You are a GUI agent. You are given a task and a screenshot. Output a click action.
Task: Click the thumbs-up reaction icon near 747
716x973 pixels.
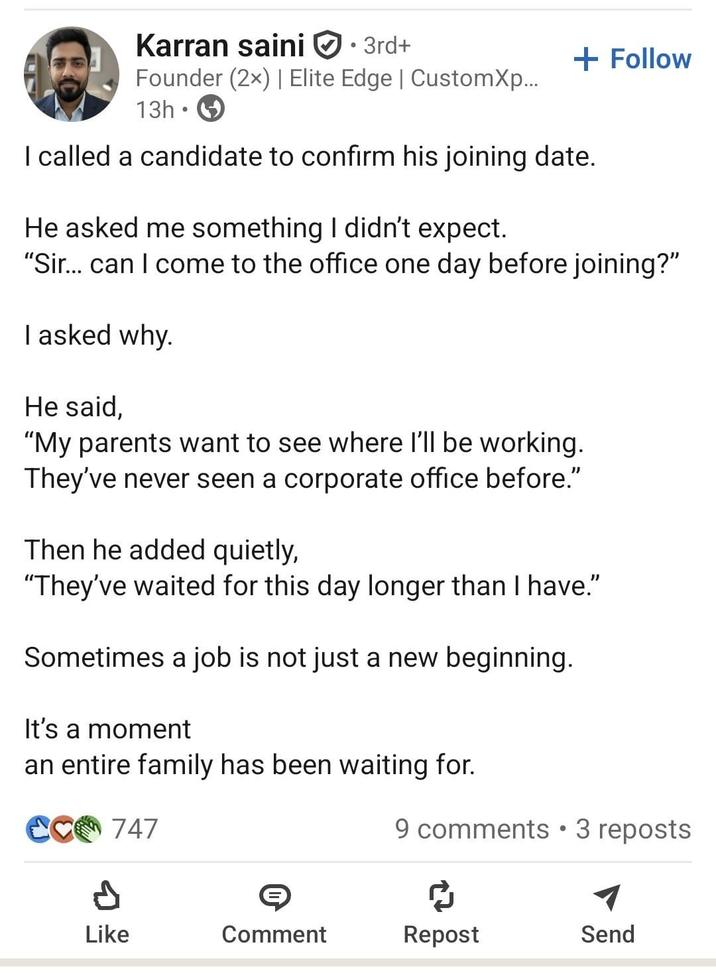(x=37, y=828)
